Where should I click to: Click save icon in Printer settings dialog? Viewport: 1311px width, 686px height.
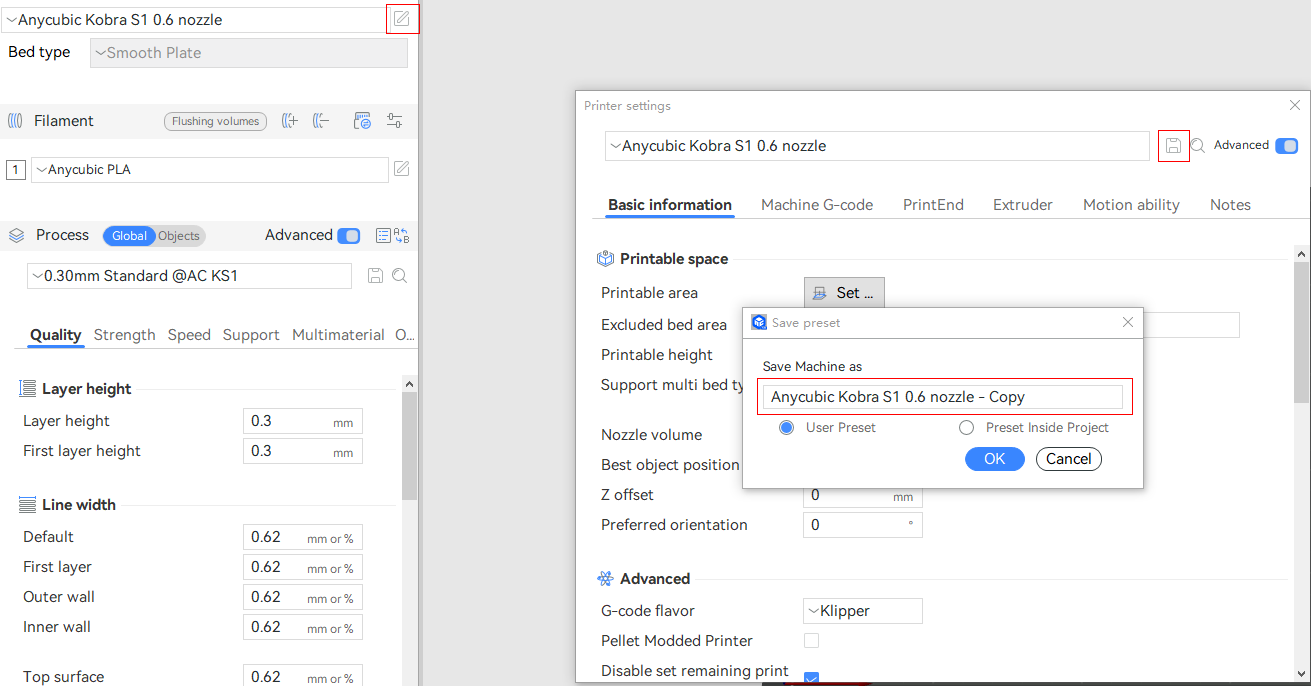point(1174,146)
